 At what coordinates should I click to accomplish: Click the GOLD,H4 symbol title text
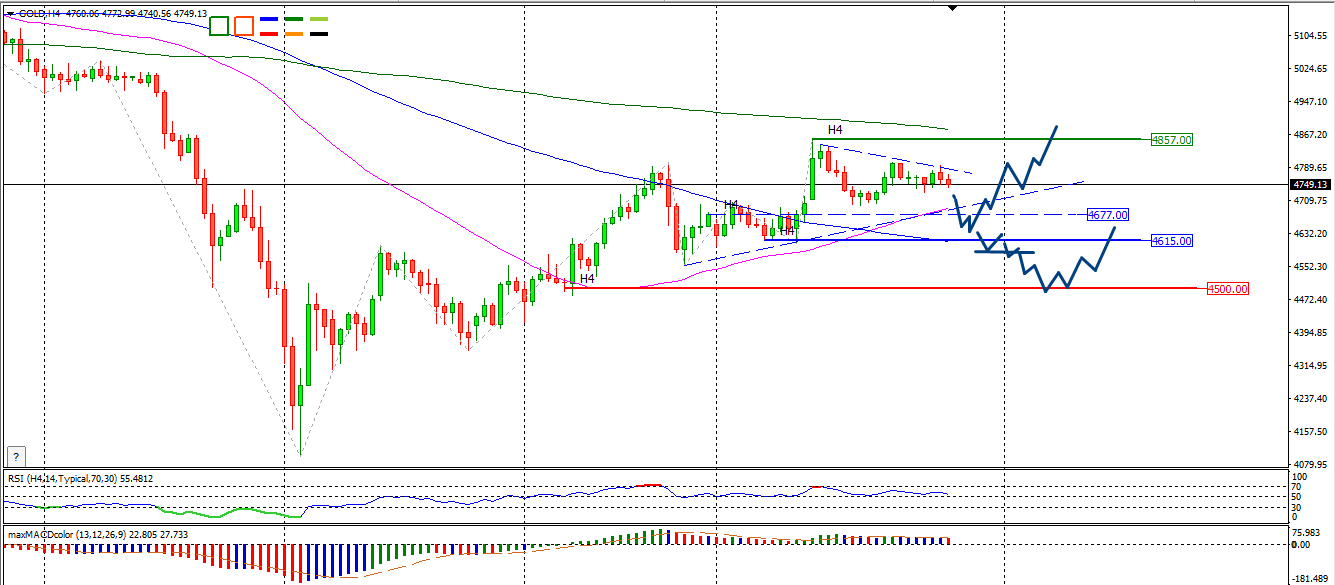(x=38, y=14)
